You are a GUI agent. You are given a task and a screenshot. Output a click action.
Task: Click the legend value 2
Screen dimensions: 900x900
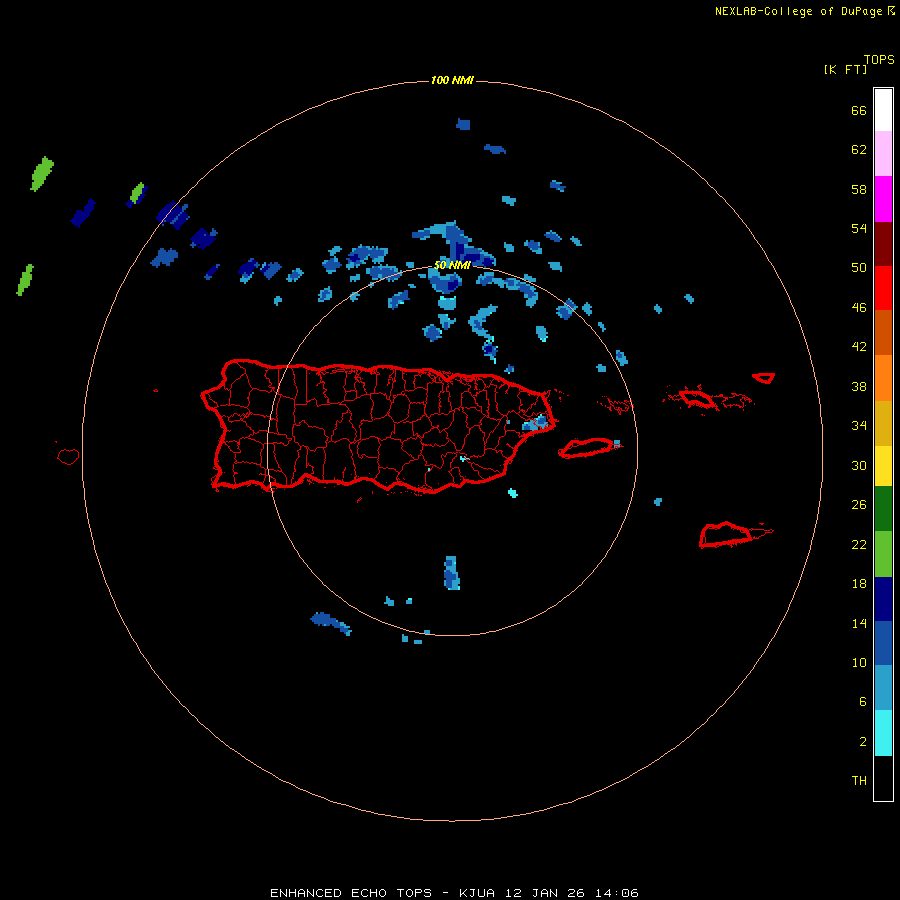pyautogui.click(x=863, y=742)
